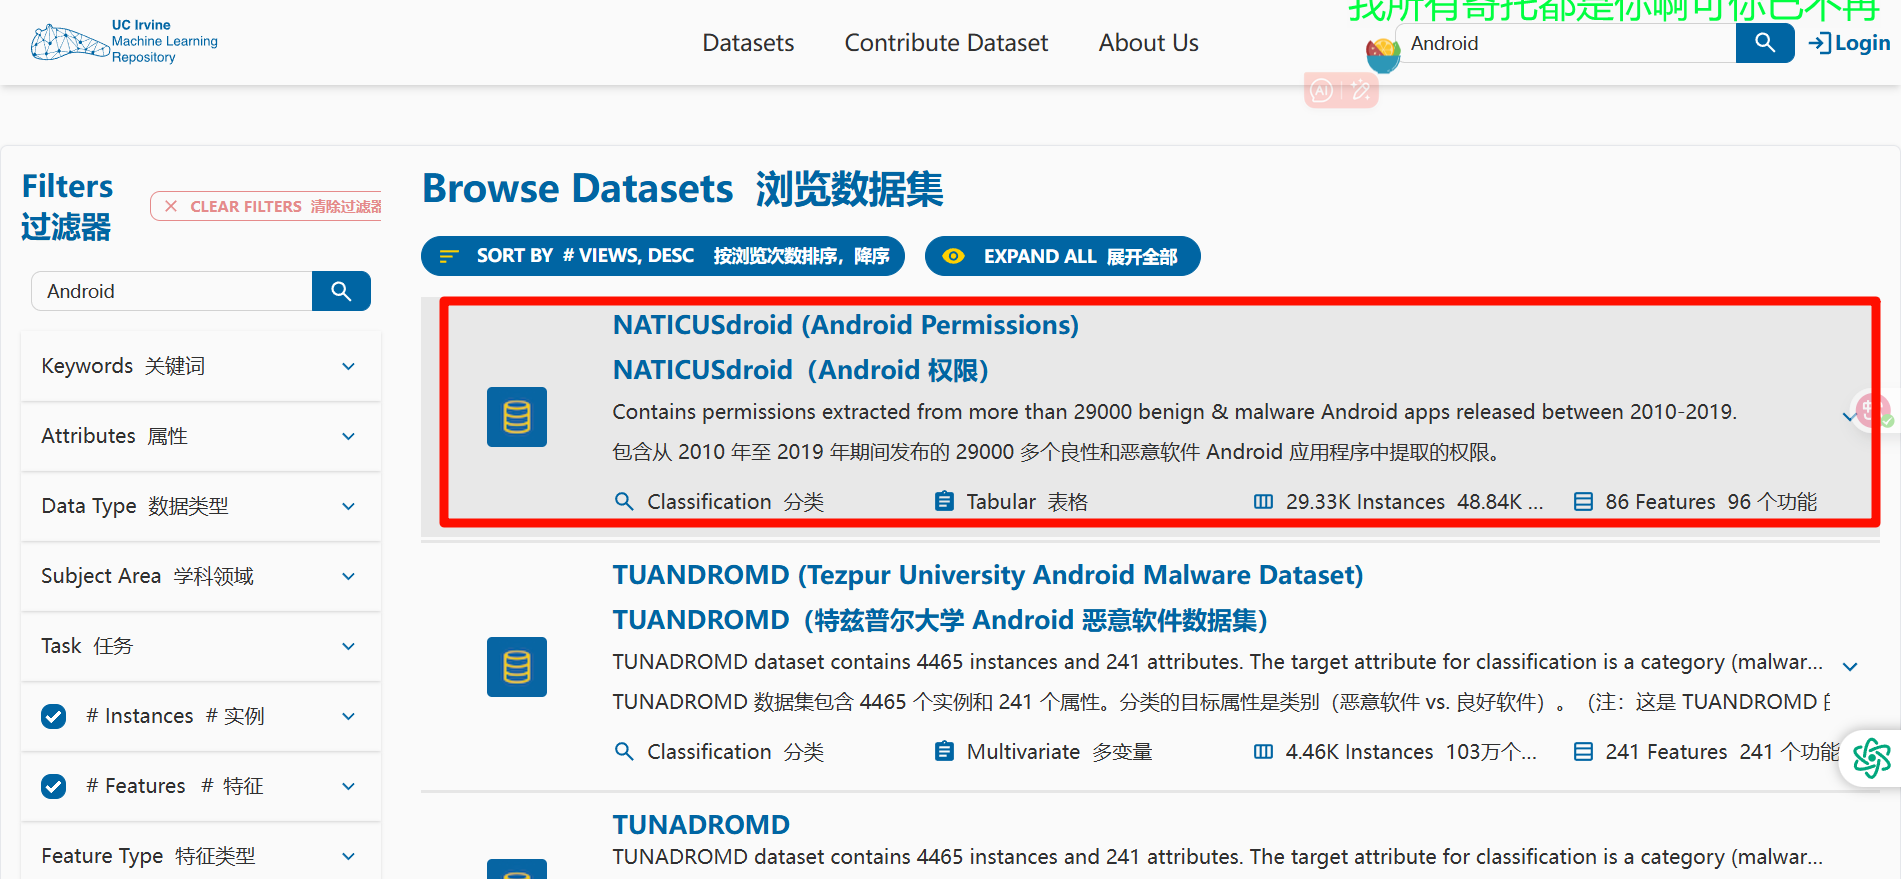
Task: Click the green ChatGPT-style floating icon
Action: (x=1872, y=757)
